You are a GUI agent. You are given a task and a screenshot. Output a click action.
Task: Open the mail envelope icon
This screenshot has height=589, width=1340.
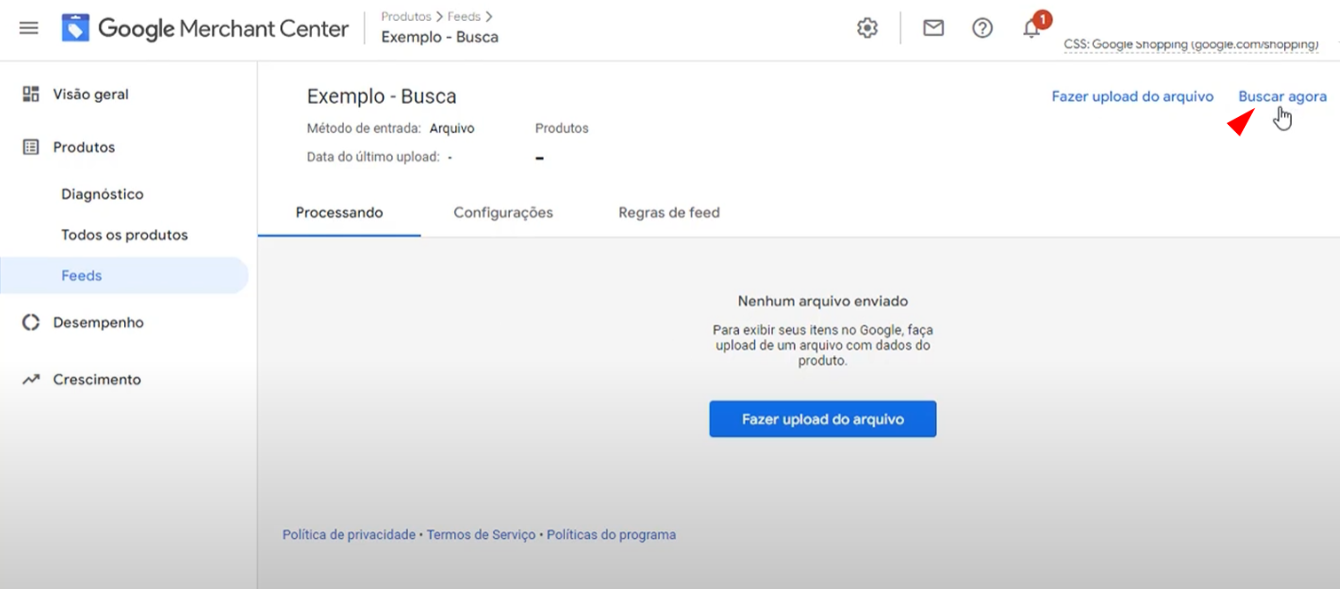click(x=933, y=28)
